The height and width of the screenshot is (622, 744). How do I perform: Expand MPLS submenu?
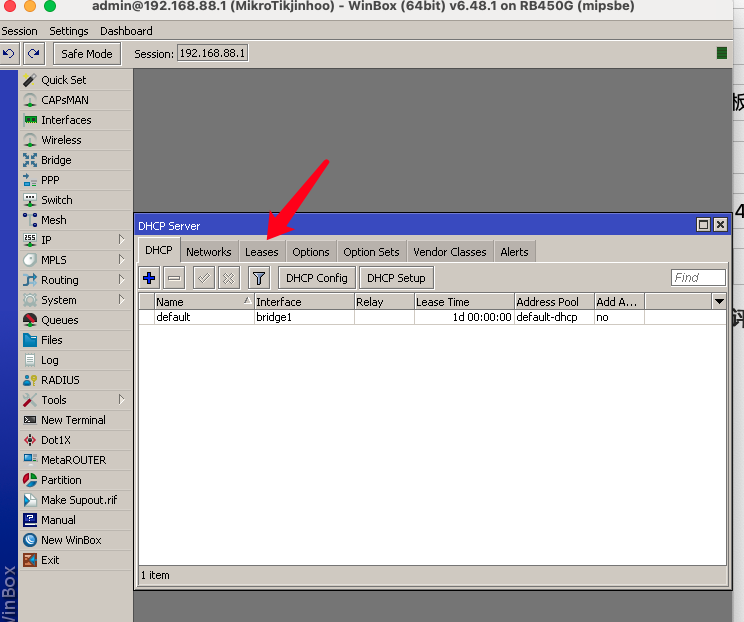tap(121, 260)
